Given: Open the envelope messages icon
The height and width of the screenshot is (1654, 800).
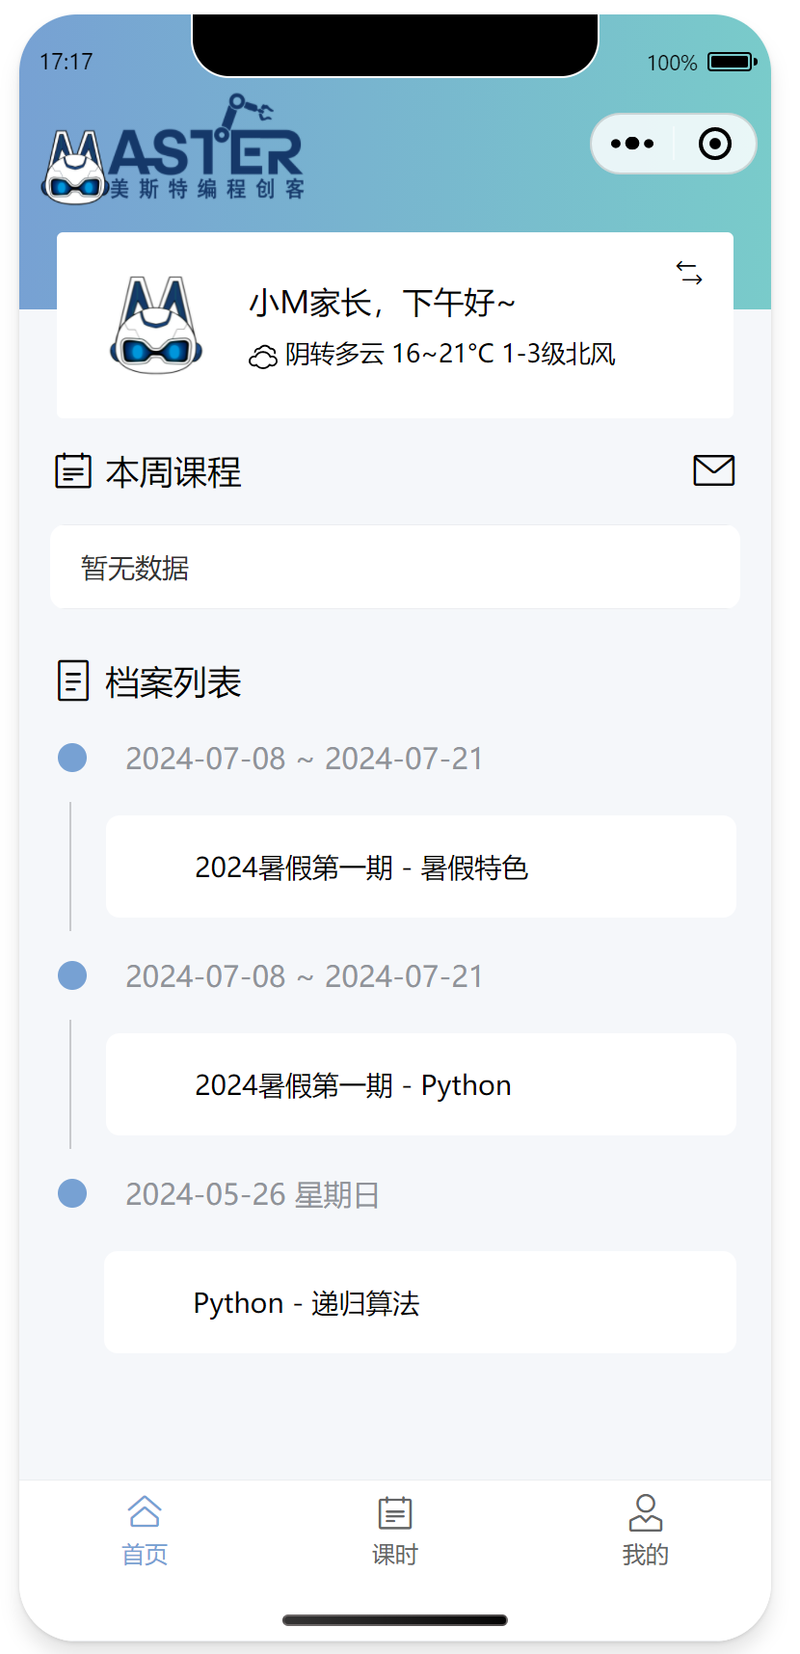Looking at the screenshot, I should [x=714, y=470].
